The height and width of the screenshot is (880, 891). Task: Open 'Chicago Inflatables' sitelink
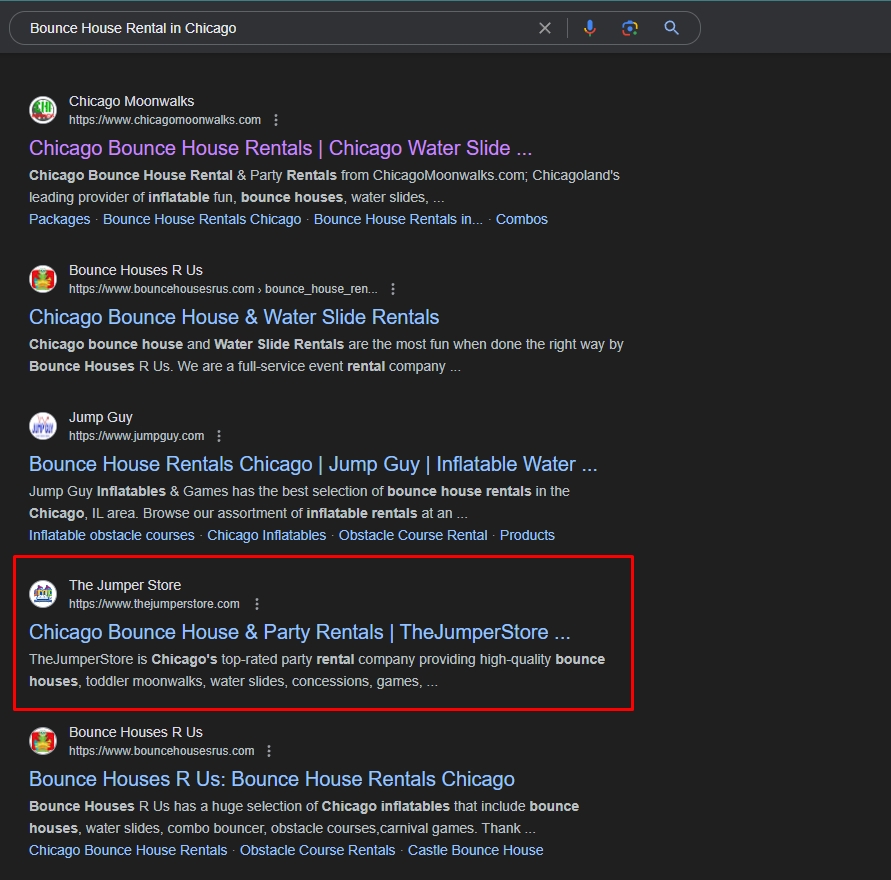point(267,535)
